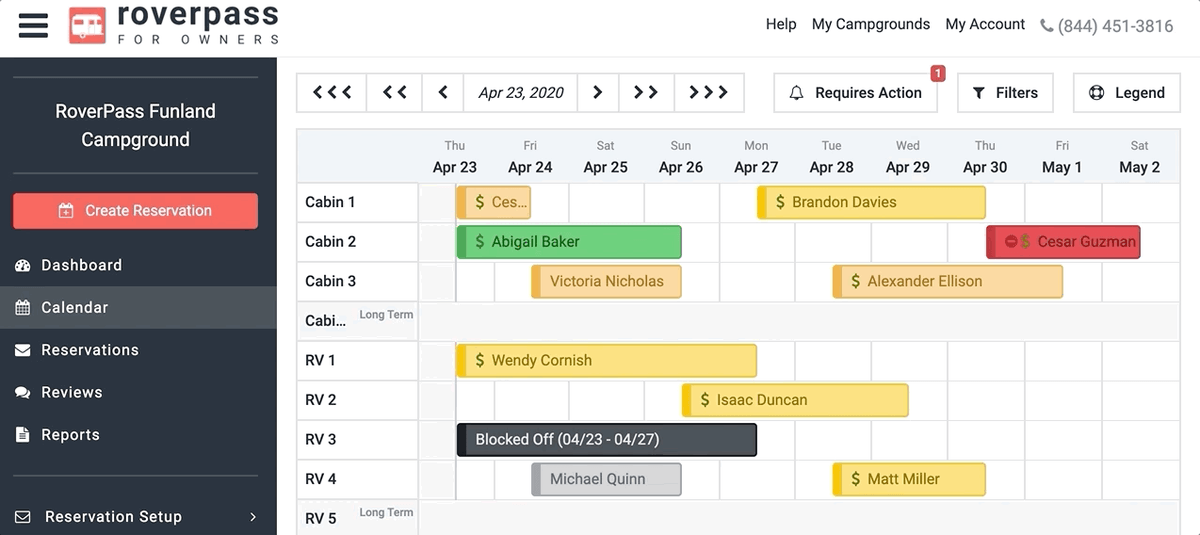
Task: Click the red notification badge showing 1
Action: coord(938,73)
